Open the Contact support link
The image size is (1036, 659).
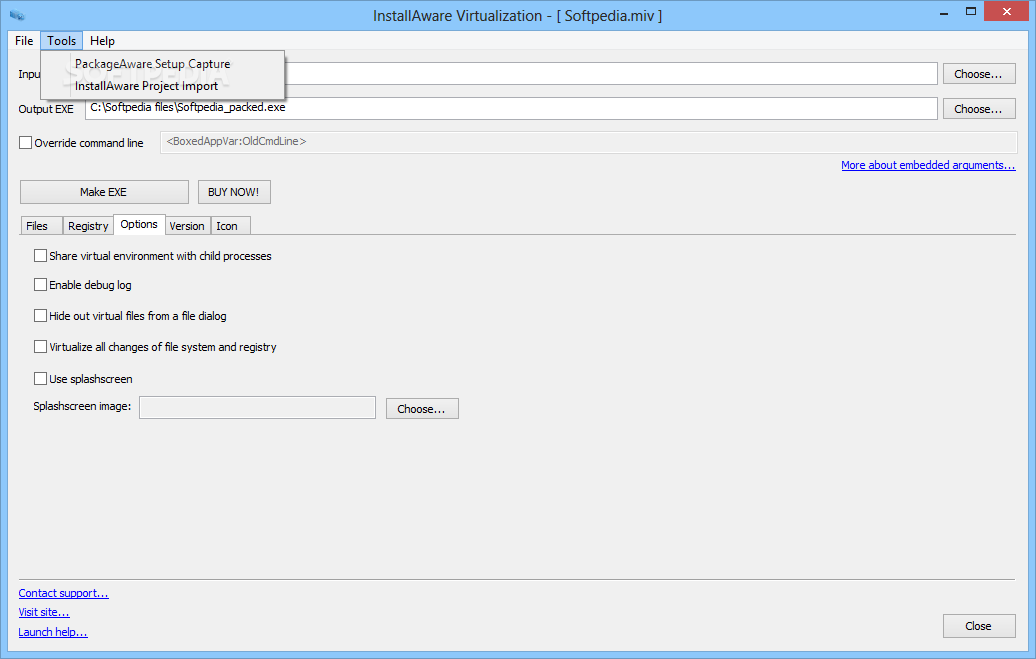click(63, 593)
